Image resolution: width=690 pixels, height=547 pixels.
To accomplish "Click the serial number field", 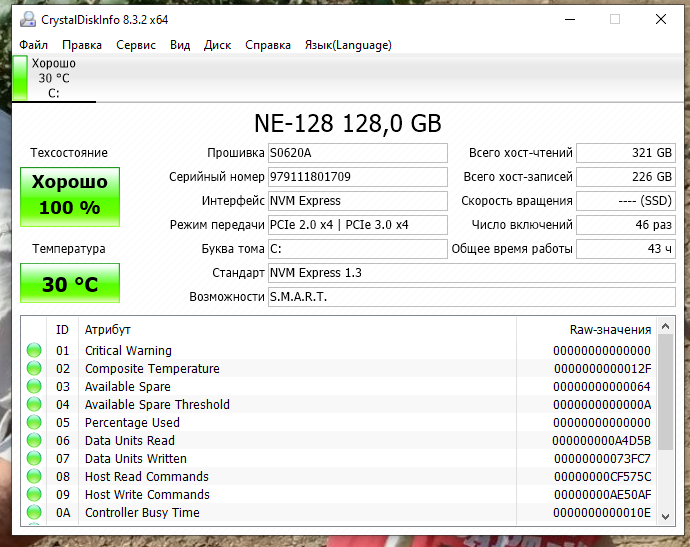I will coord(357,177).
